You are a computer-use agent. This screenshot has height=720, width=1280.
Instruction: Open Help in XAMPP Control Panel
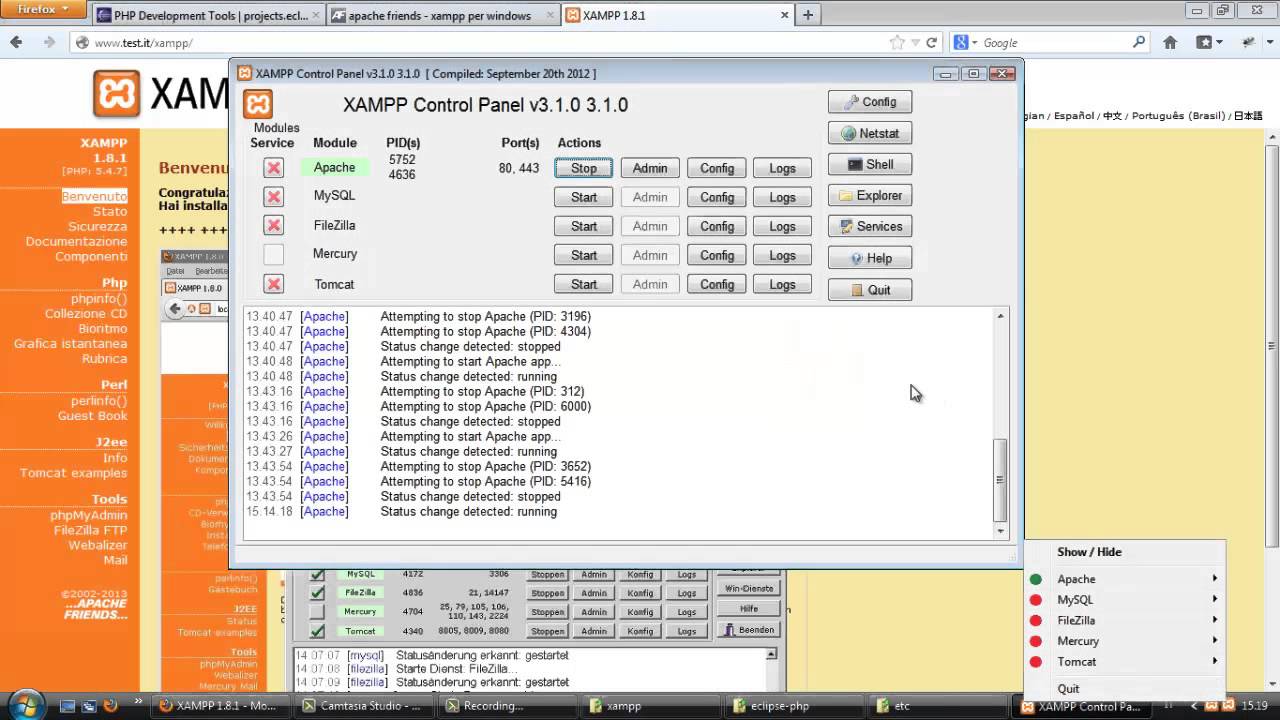(870, 258)
